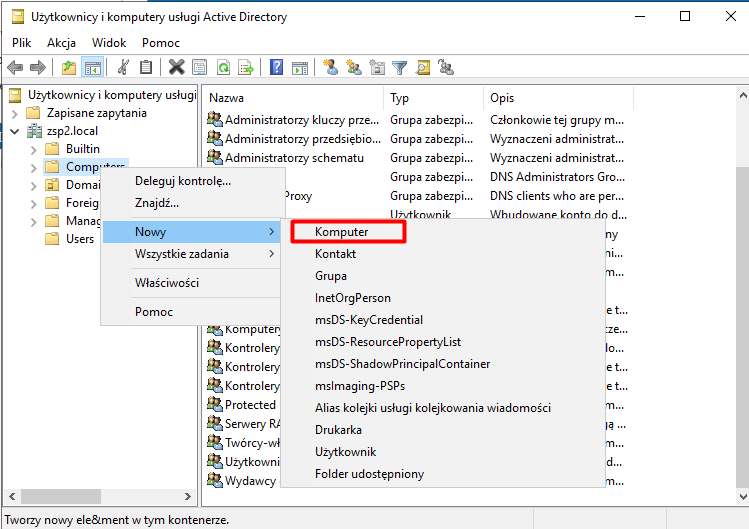Click the Export list toolbar icon

pyautogui.click(x=247, y=67)
